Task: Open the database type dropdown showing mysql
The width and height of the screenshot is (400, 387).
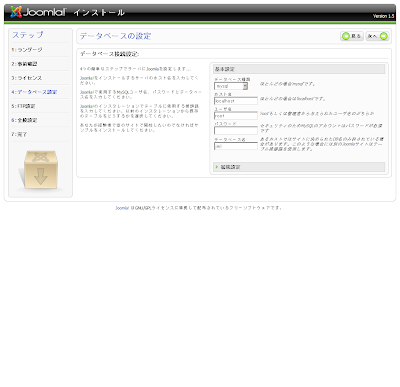Action: [x=231, y=86]
